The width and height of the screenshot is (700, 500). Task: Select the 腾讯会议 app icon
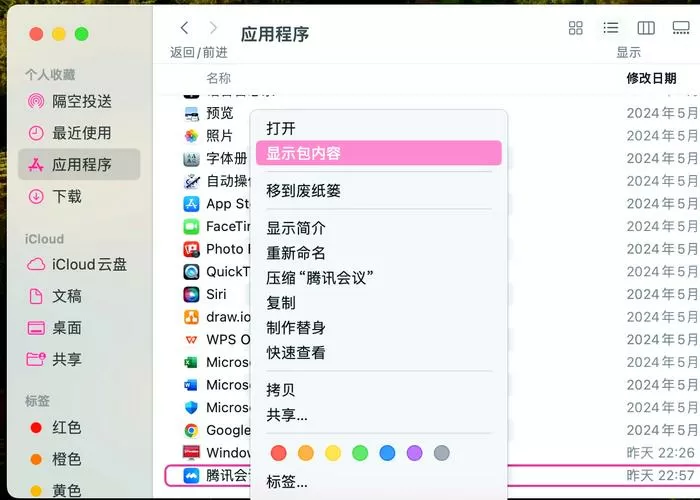click(x=192, y=476)
